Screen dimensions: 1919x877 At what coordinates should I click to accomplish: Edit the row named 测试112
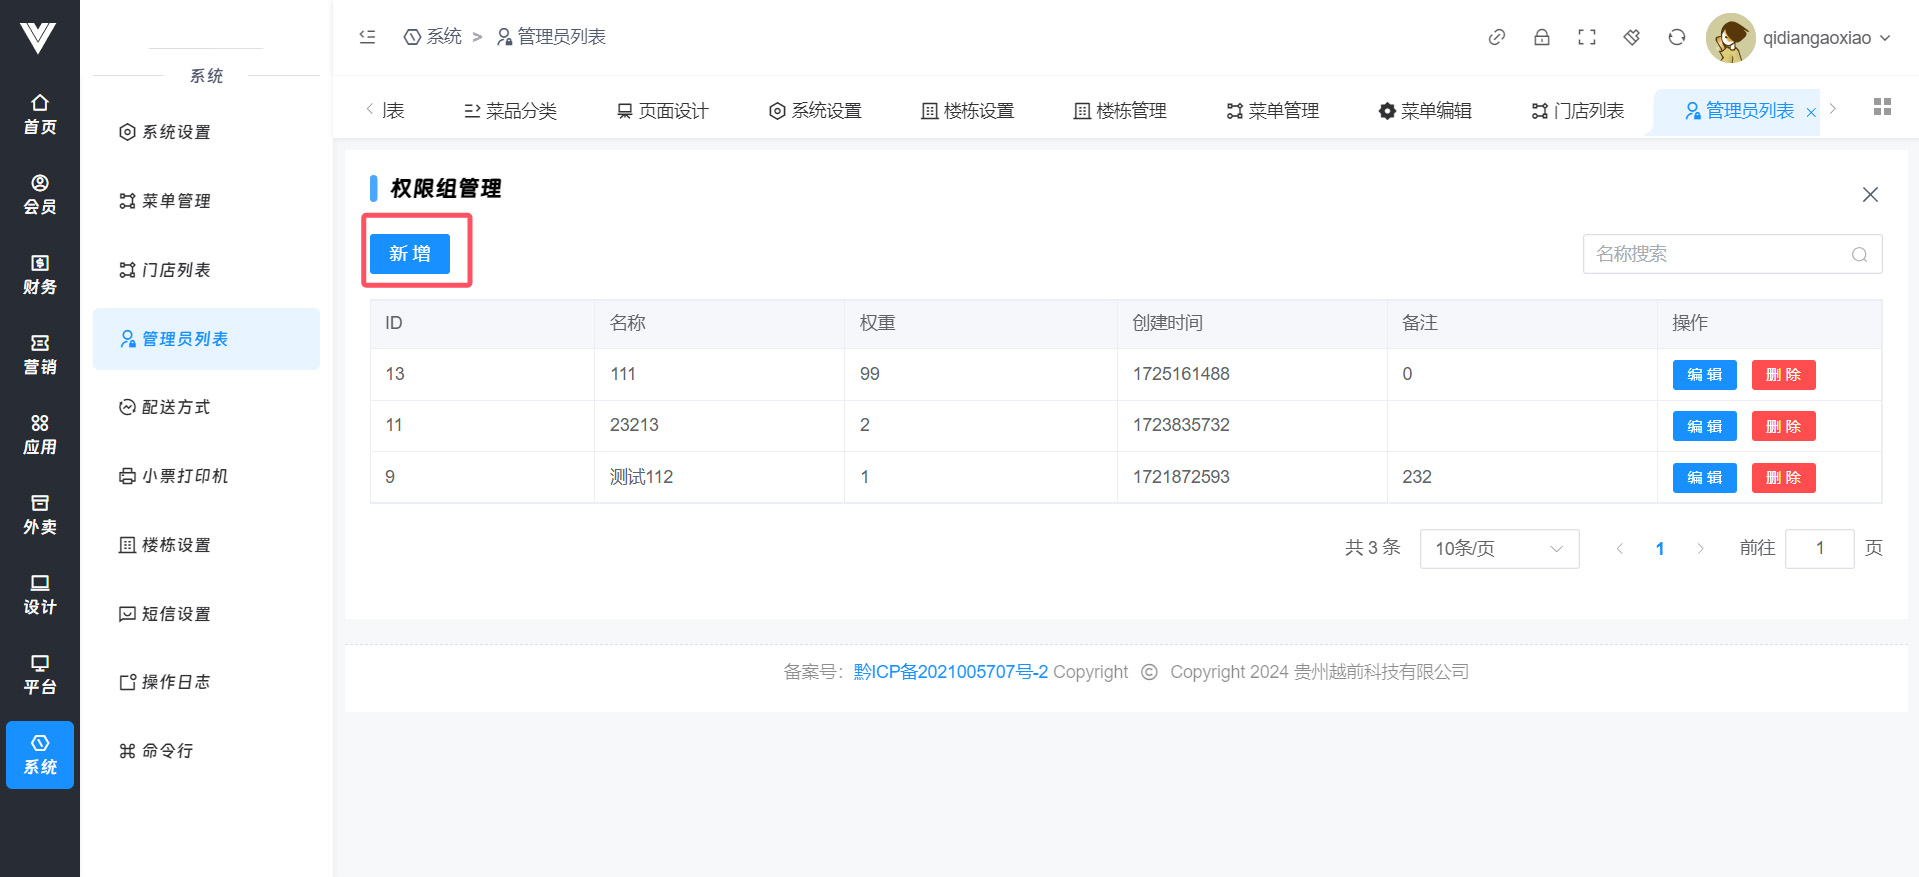(x=1704, y=478)
